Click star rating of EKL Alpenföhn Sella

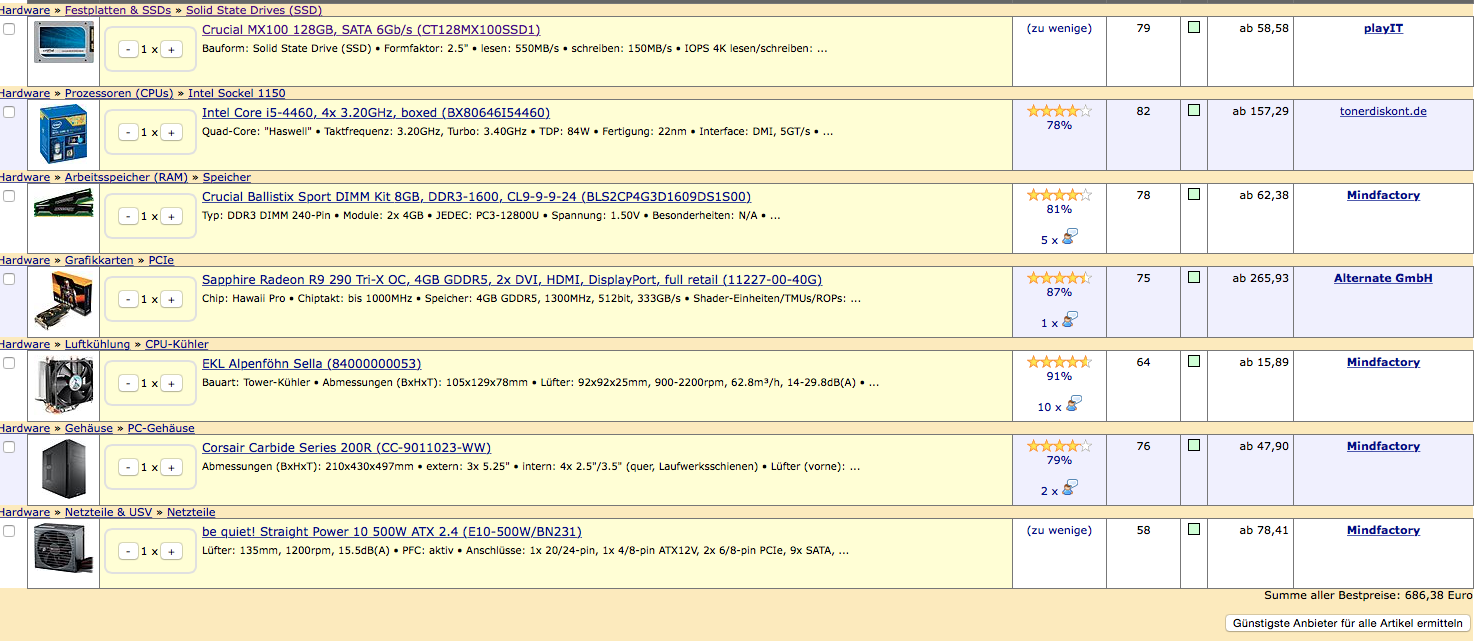tap(1059, 362)
